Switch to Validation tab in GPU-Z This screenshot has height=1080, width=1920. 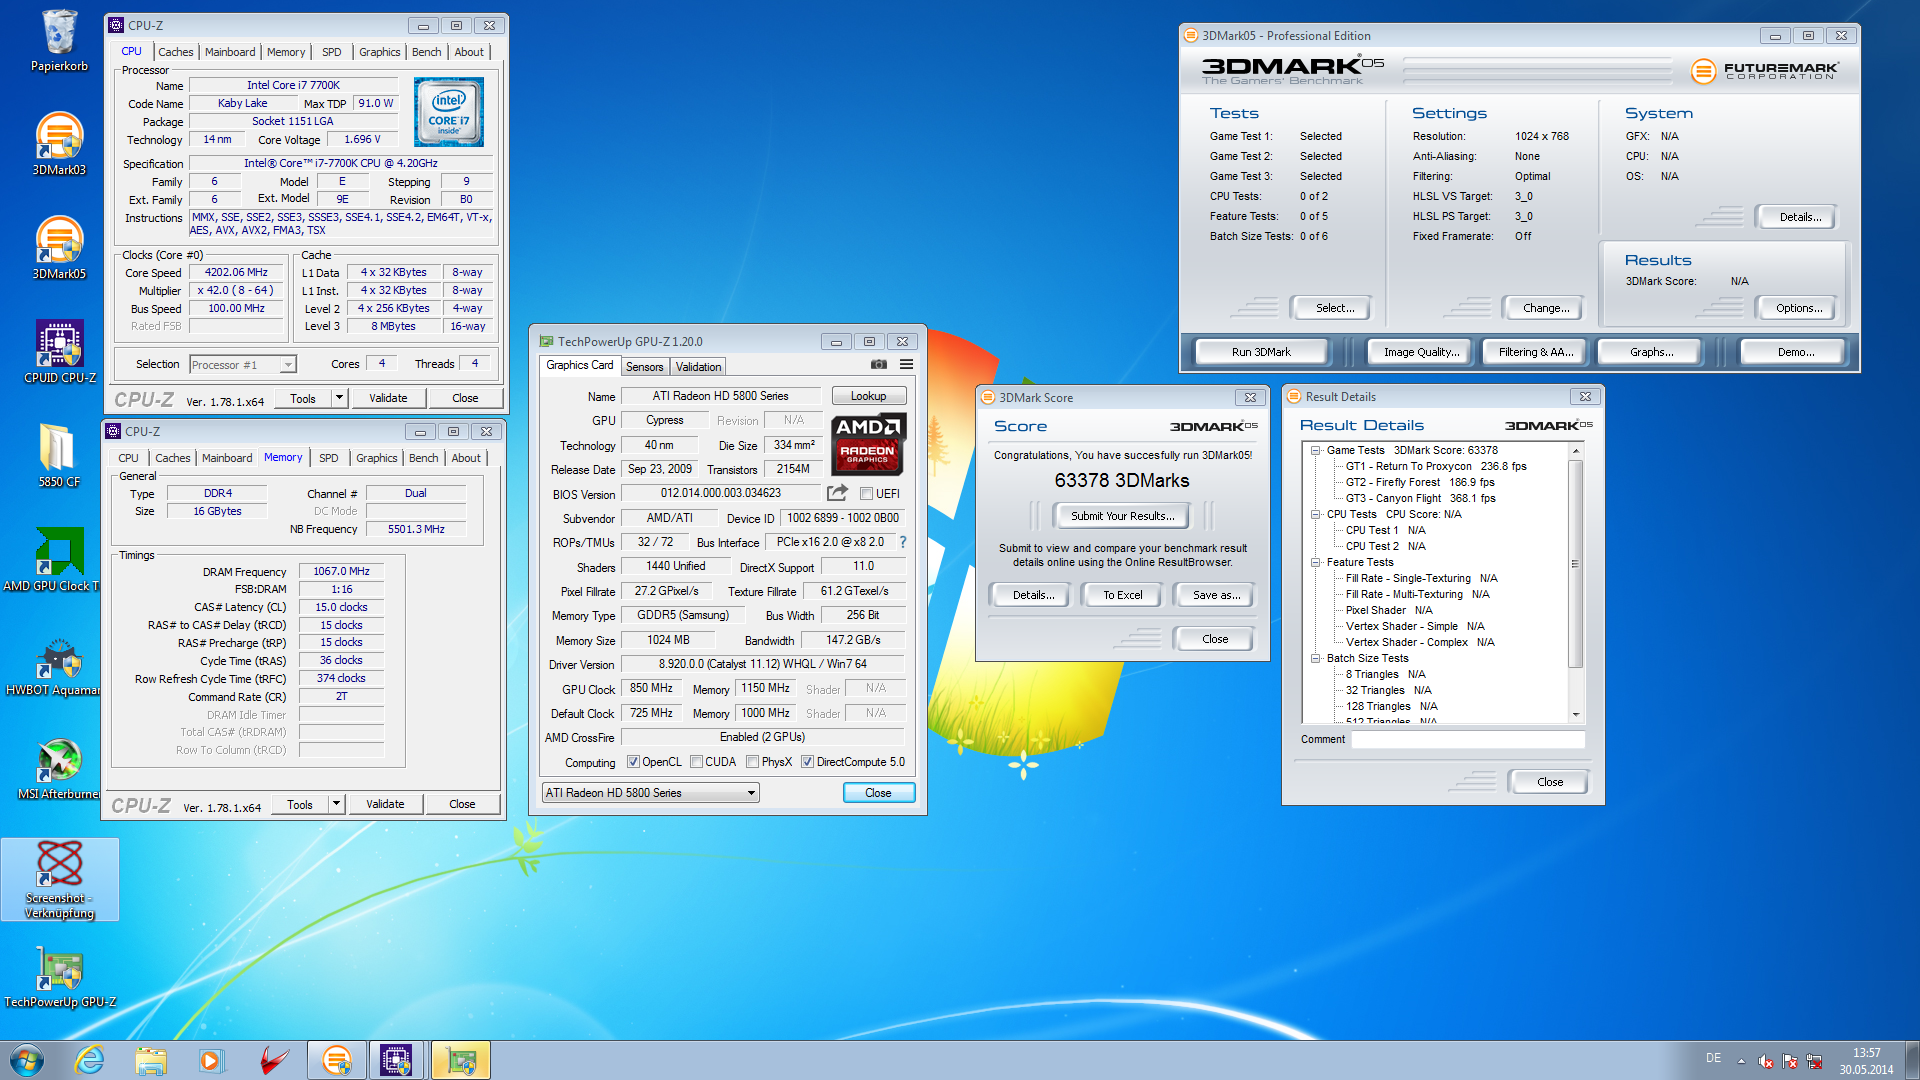click(698, 367)
